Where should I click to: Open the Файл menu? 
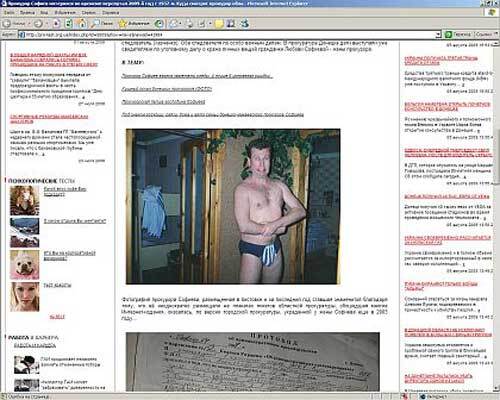coord(9,13)
